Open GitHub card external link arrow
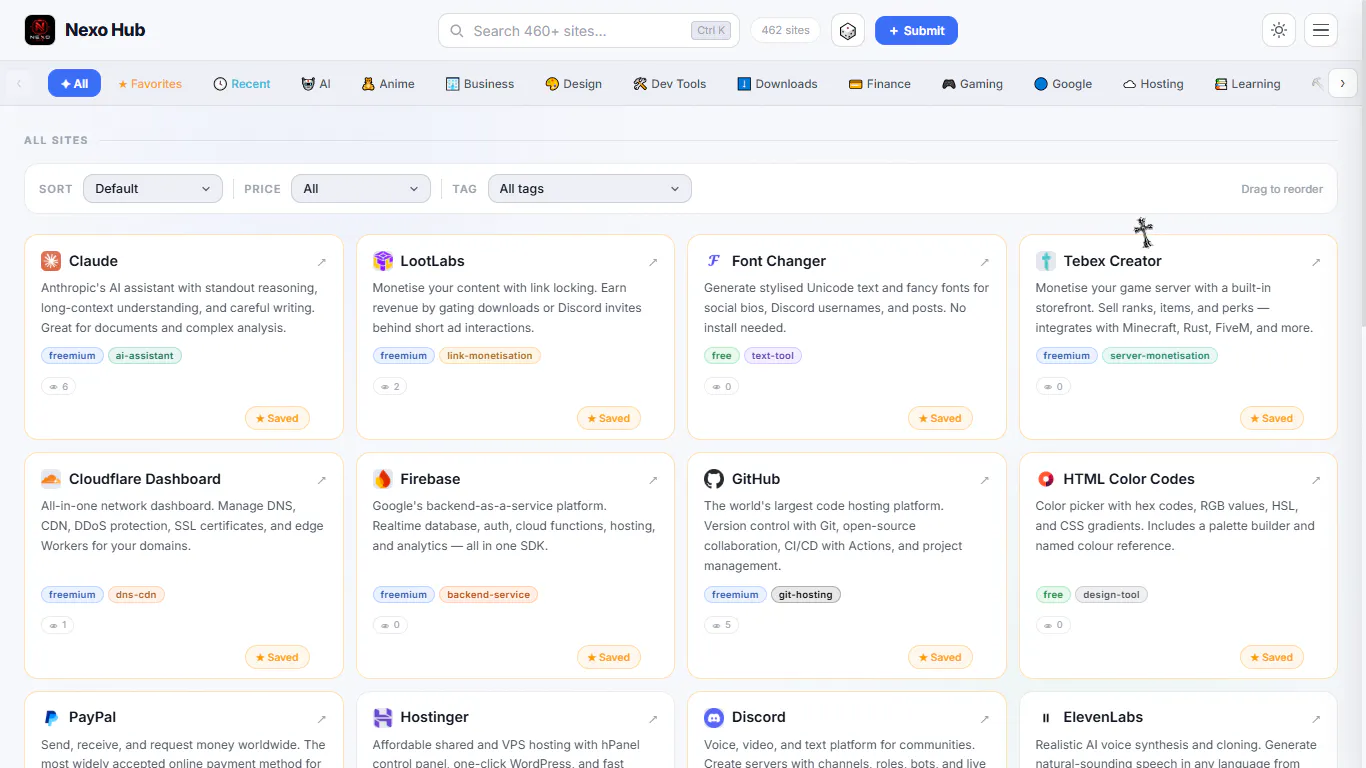1366x768 pixels. coord(985,480)
